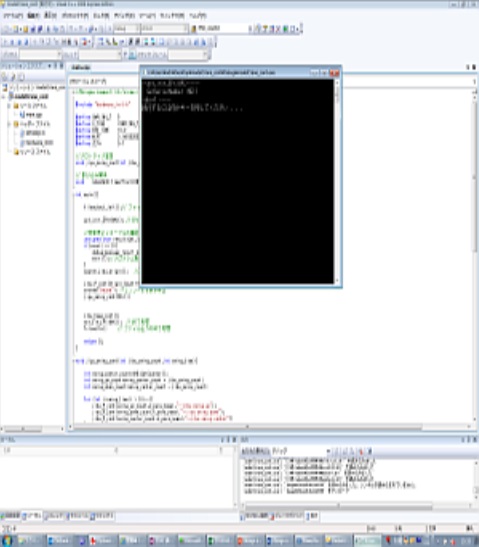Click the console window vertical scrollbar
This screenshot has width=479, height=547.
[337, 181]
